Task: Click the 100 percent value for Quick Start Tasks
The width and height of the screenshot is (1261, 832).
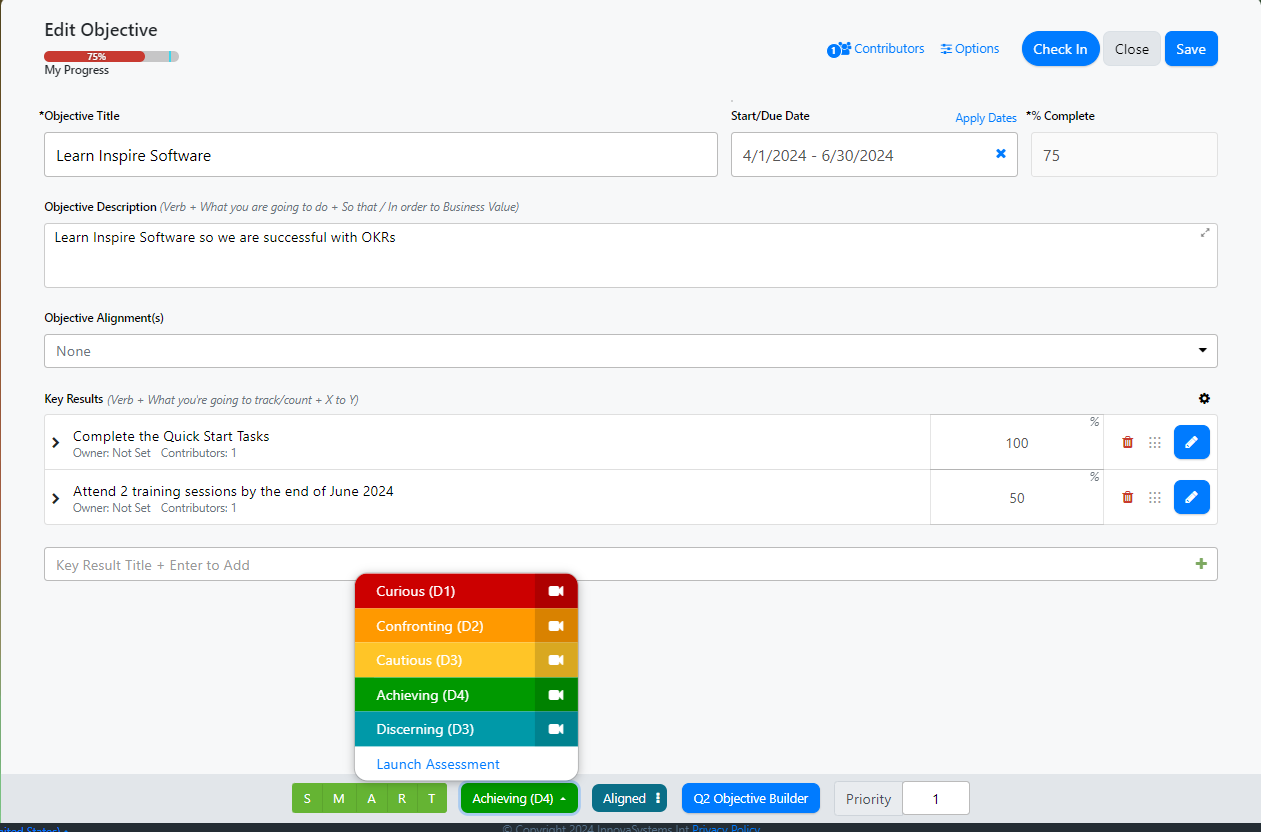Action: point(1017,443)
